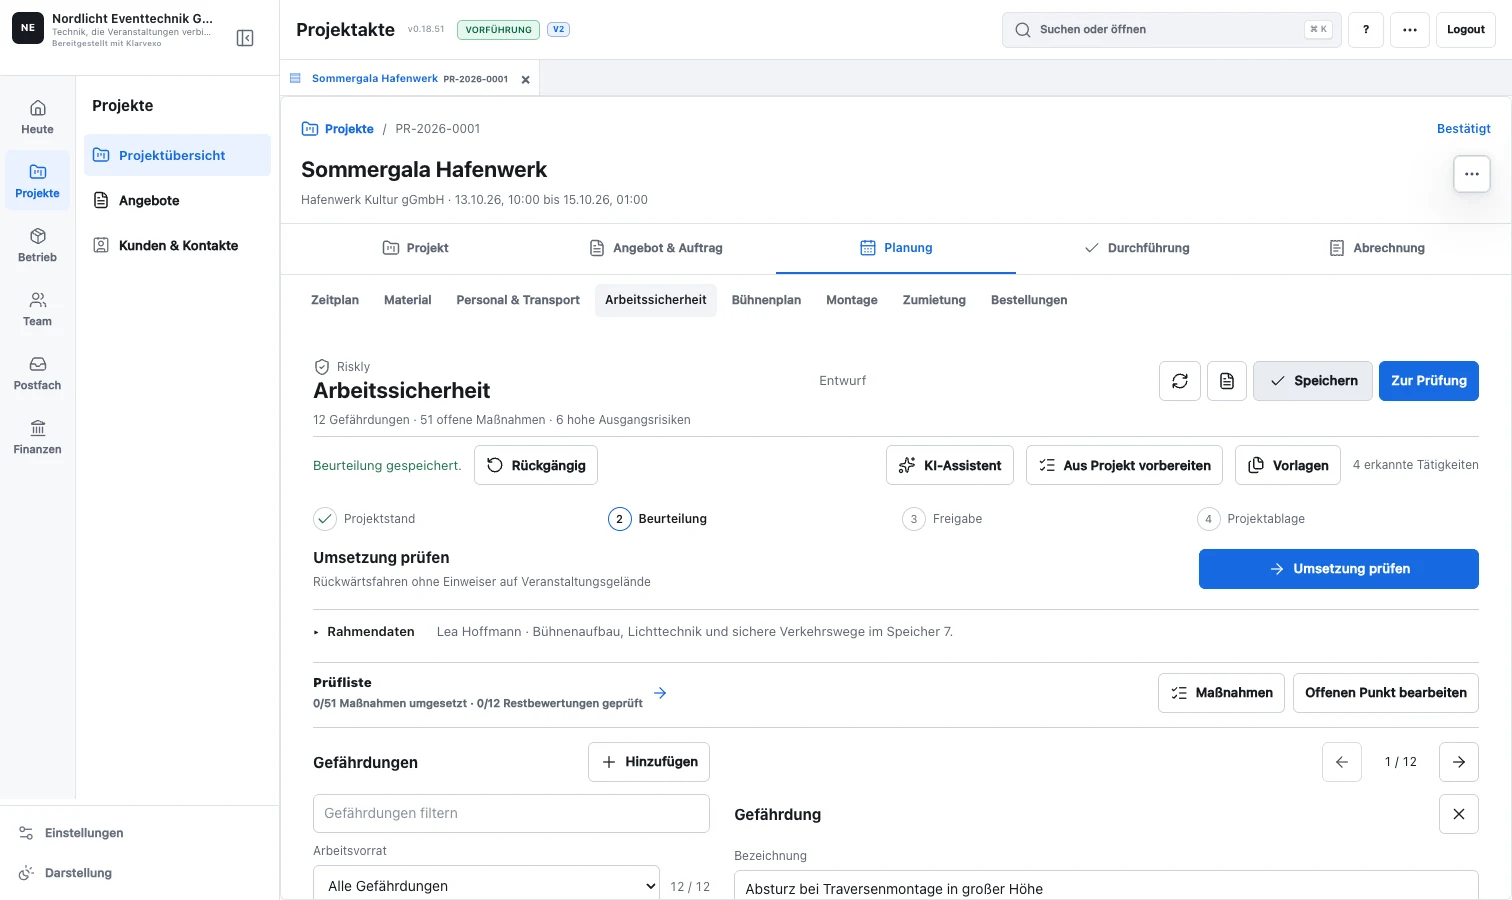Viewport: 1512px width, 900px height.
Task: Open the Prüfliste arrow link
Action: [660, 693]
